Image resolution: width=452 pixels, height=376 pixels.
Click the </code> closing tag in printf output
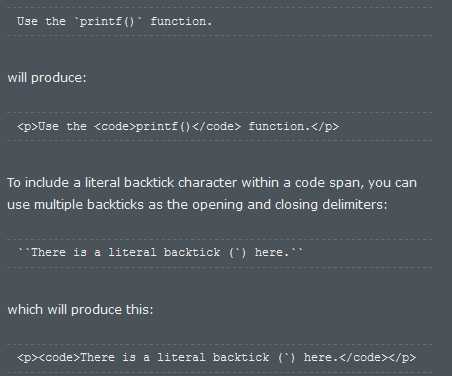click(216, 127)
